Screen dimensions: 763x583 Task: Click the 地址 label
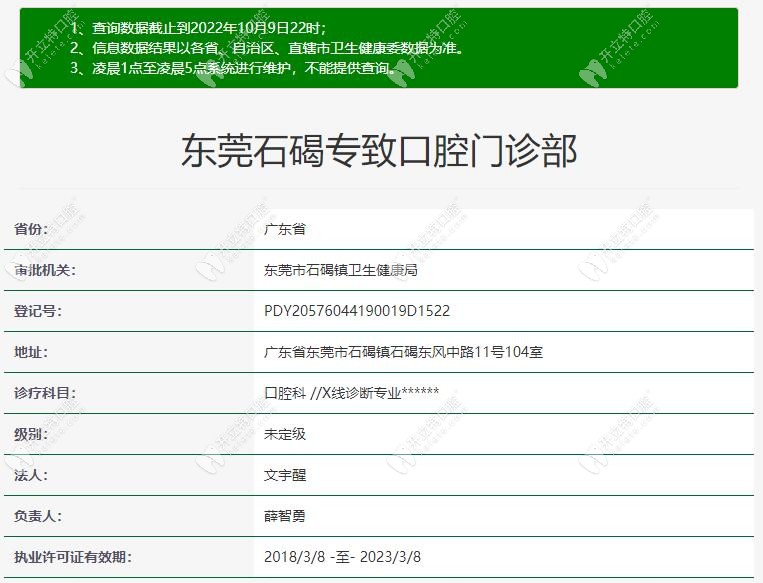[31, 351]
